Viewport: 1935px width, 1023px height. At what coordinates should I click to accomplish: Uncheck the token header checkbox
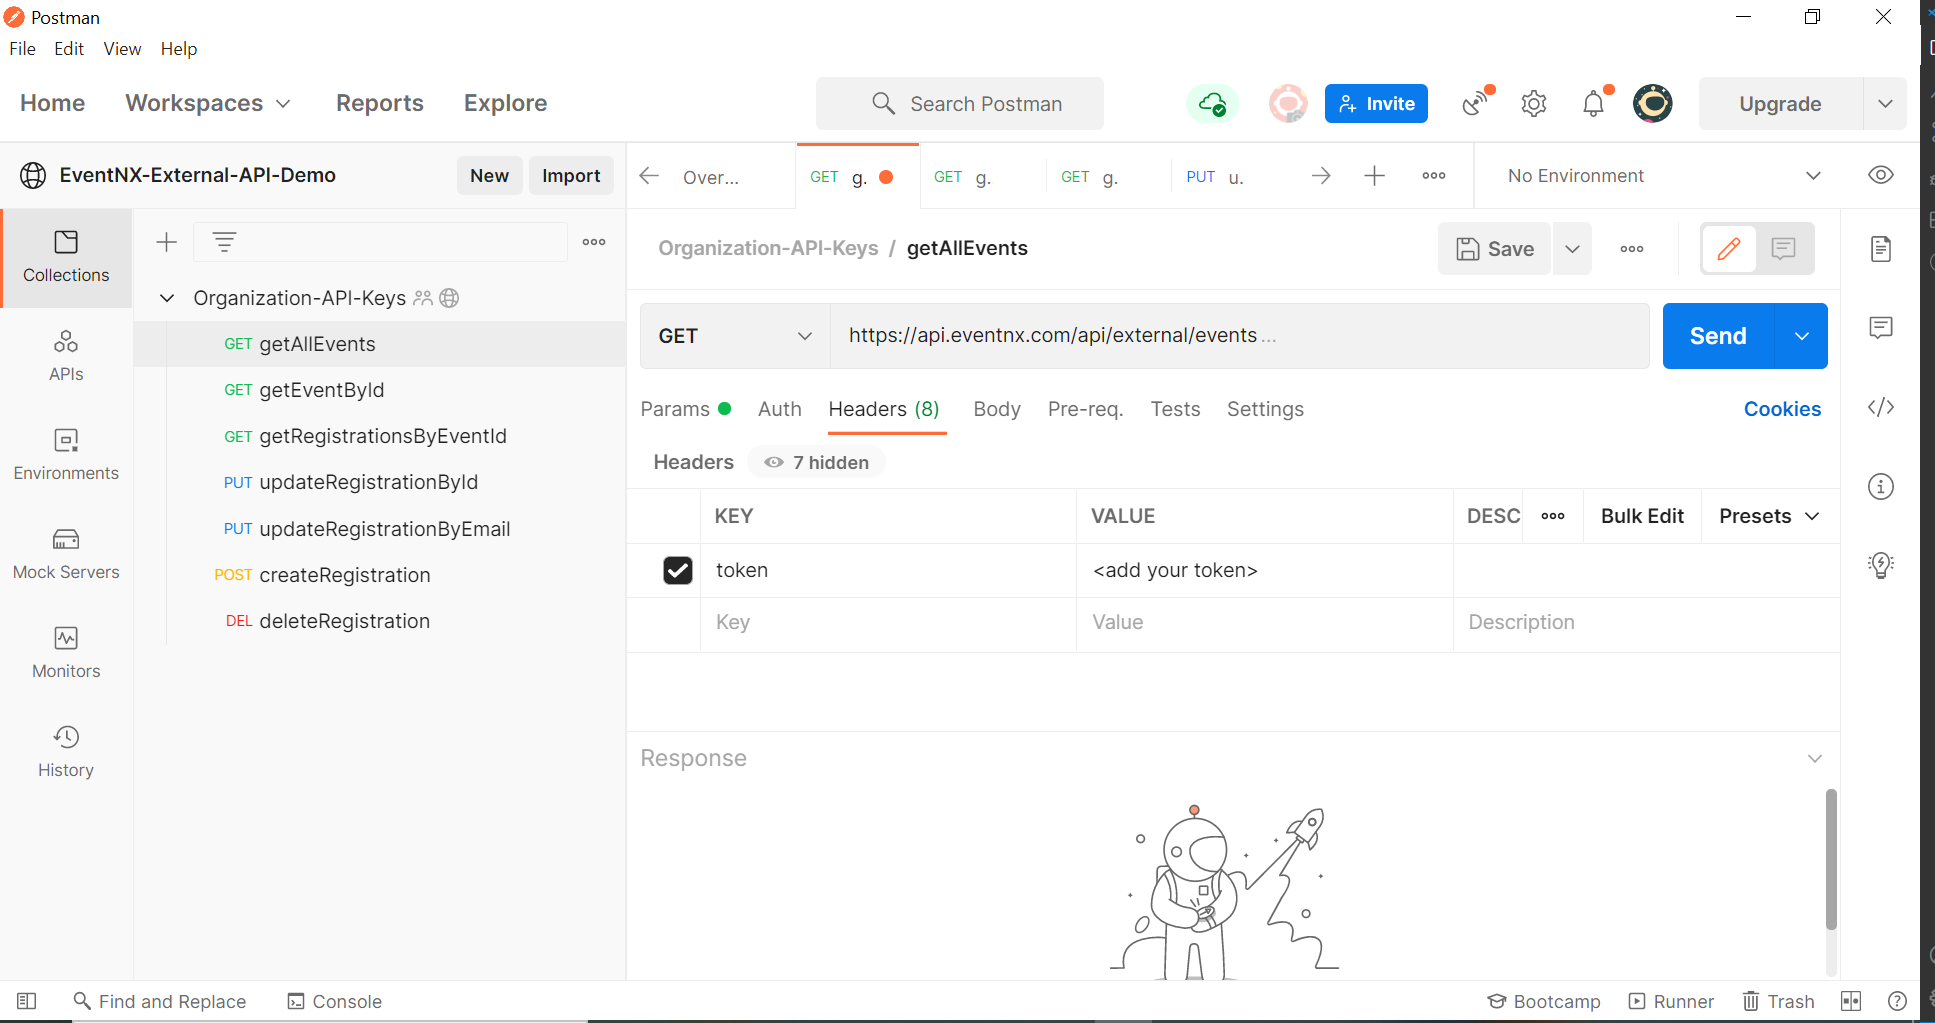(677, 570)
